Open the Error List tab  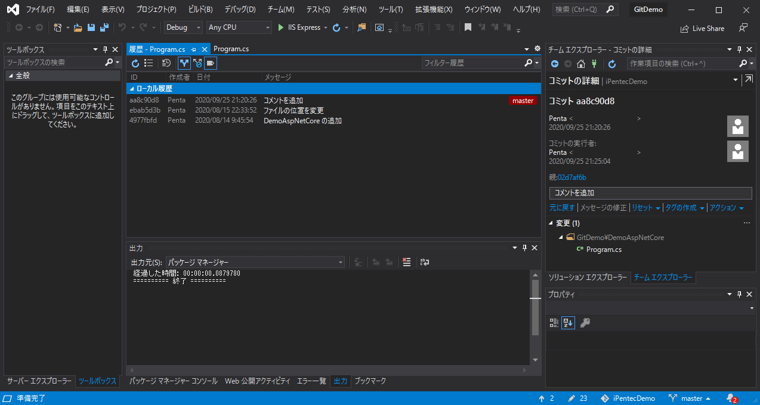[x=311, y=381]
